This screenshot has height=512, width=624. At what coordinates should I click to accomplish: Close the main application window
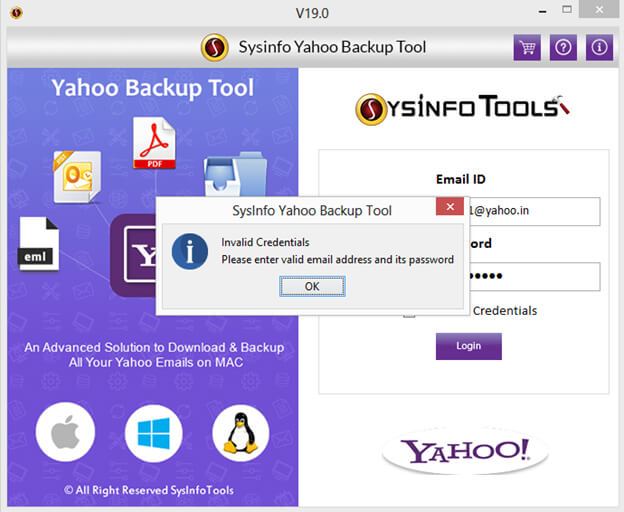[599, 10]
